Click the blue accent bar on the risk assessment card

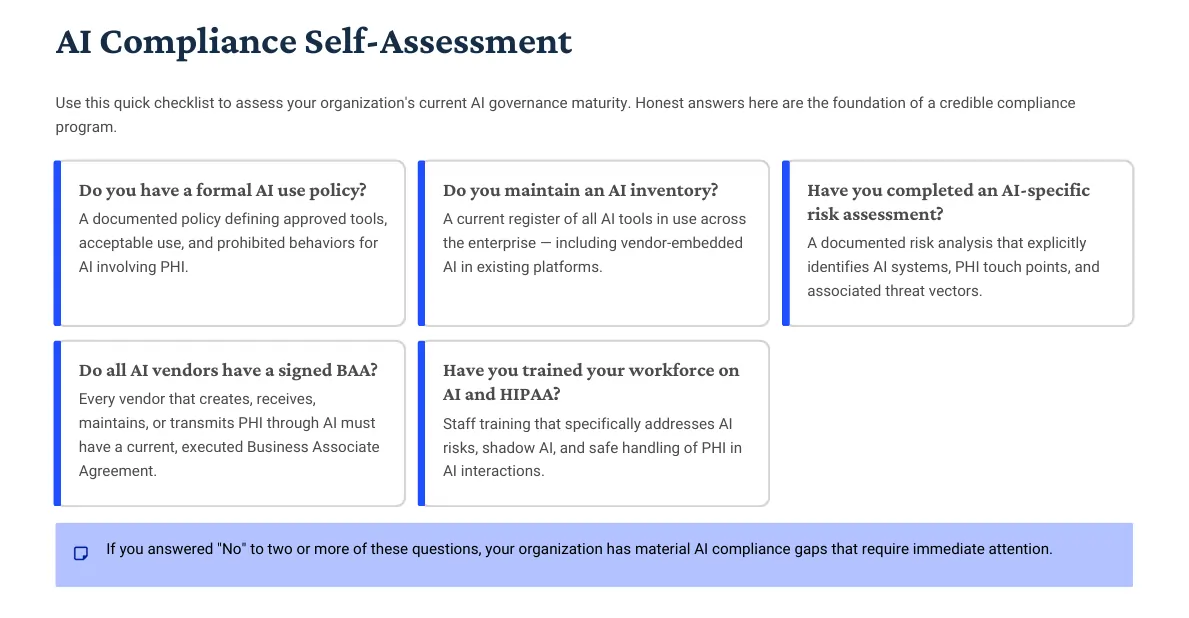[x=786, y=243]
